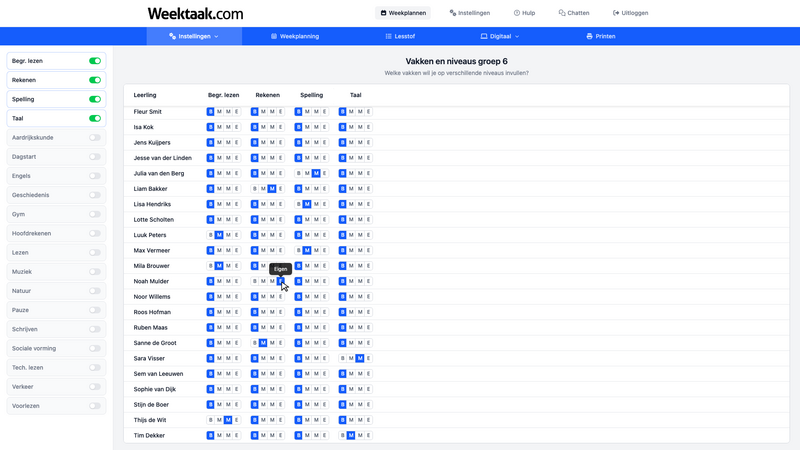The image size is (800, 450).
Task: Switch on the Hoofdrekenen toggle
Action: tap(95, 233)
